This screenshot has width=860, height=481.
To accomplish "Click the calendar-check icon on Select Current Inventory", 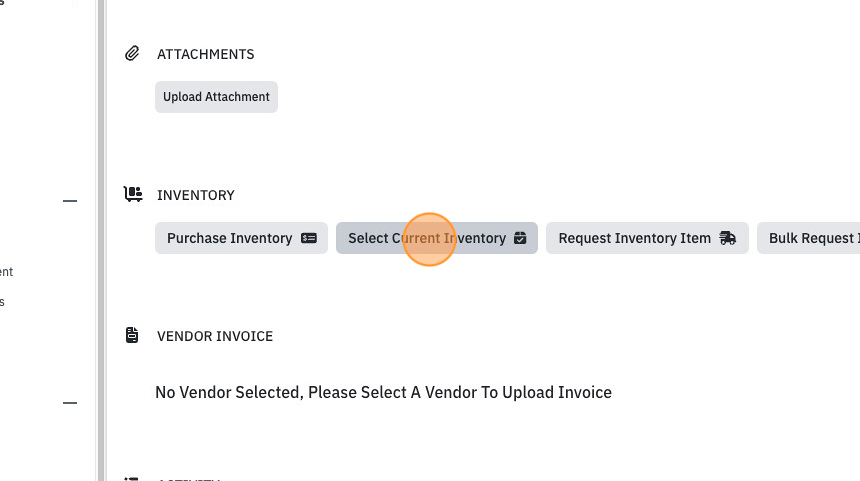I will tap(520, 238).
